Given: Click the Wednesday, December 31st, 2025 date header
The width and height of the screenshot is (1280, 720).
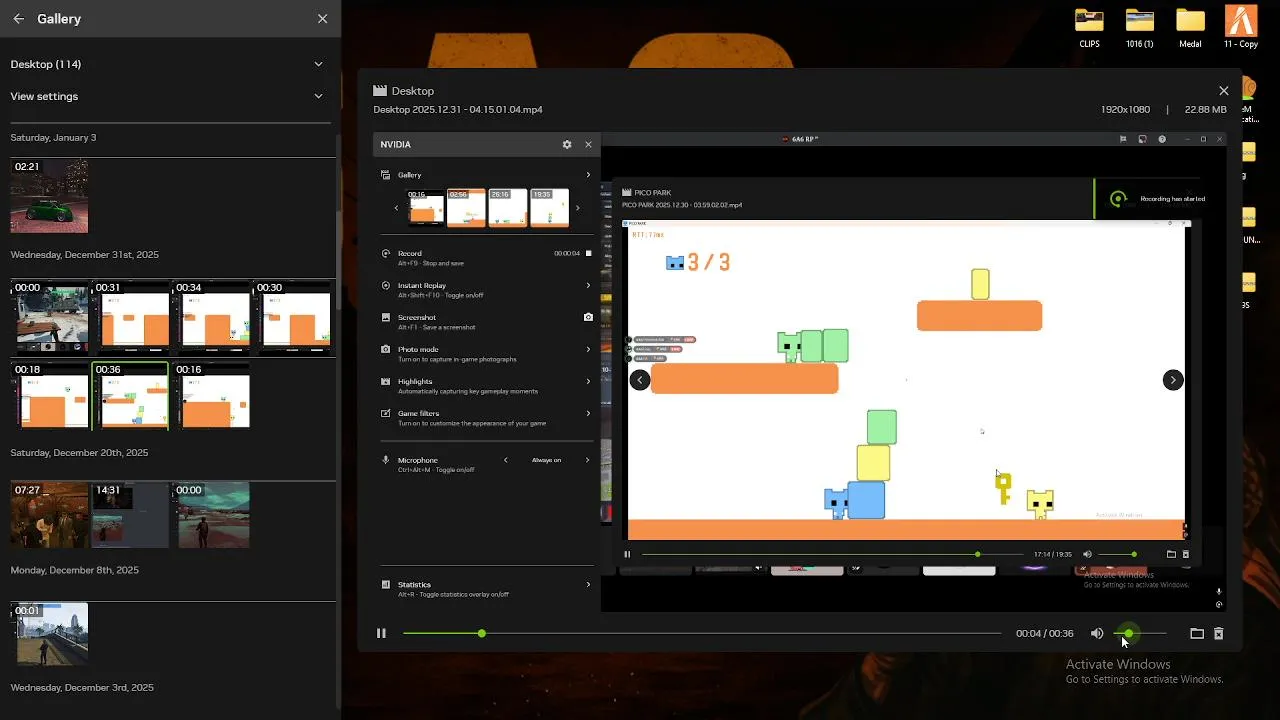Looking at the screenshot, I should tap(84, 255).
